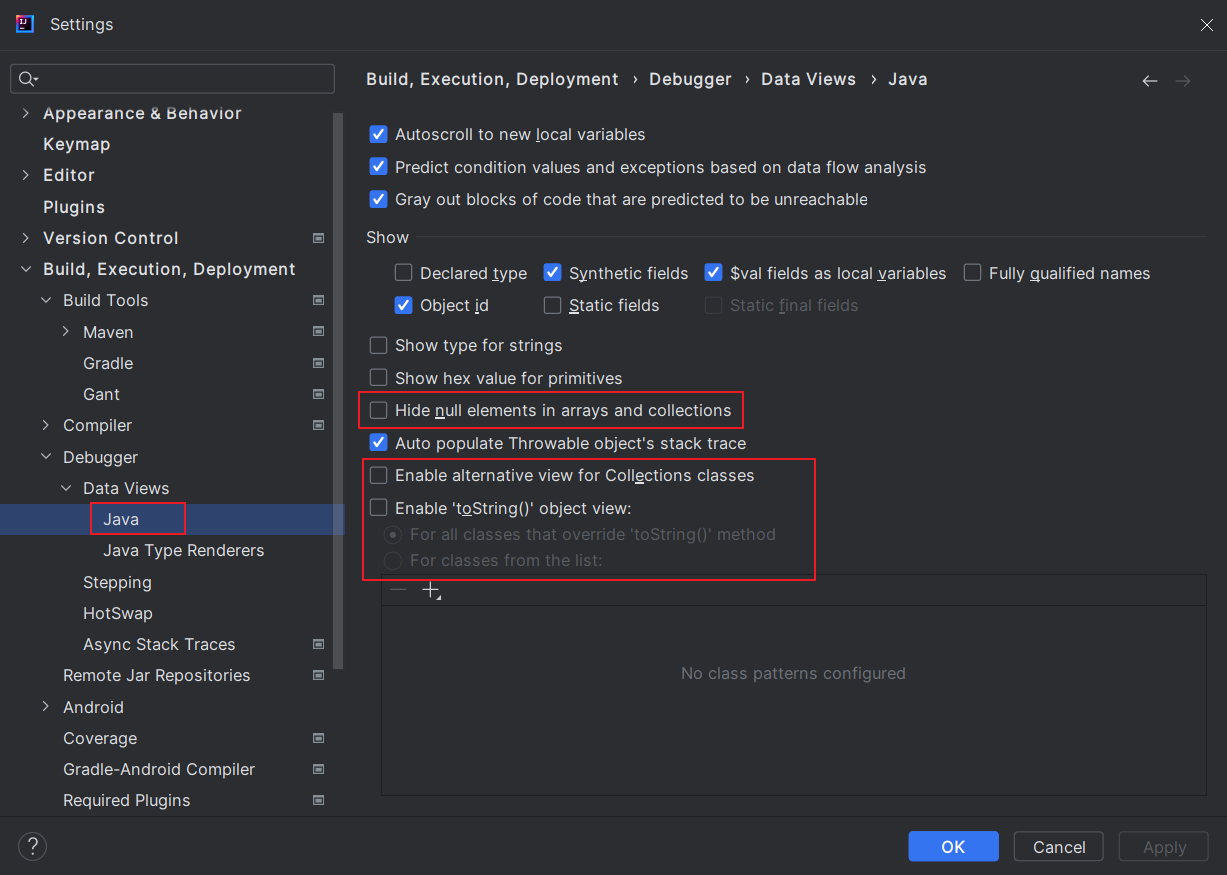Click the settings tree vertical scrollbar
This screenshot has height=875, width=1227.
click(x=339, y=390)
